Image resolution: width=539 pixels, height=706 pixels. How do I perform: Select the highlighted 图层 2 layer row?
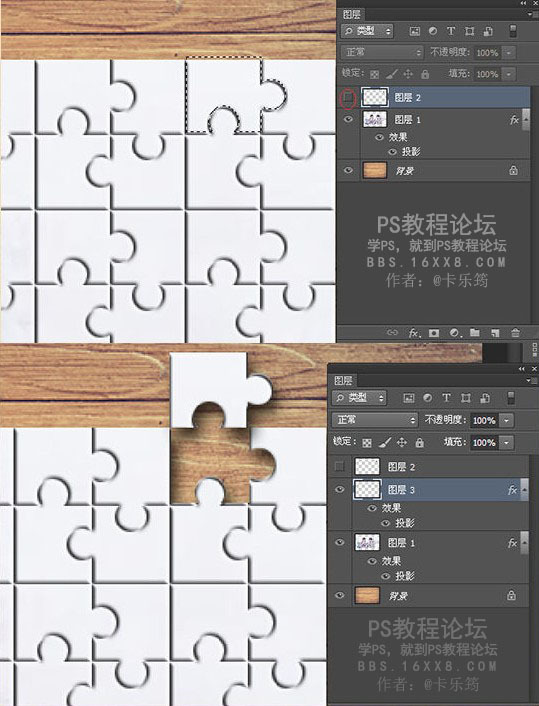click(x=434, y=97)
